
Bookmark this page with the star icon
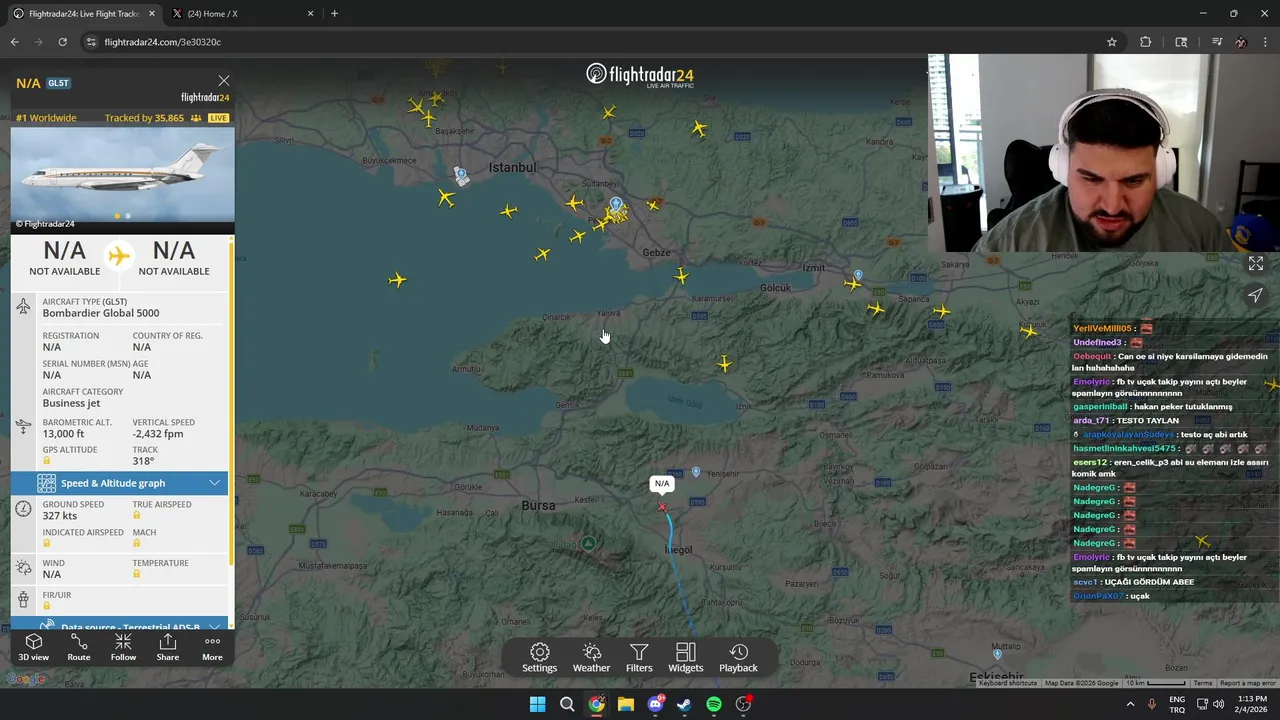(1111, 42)
